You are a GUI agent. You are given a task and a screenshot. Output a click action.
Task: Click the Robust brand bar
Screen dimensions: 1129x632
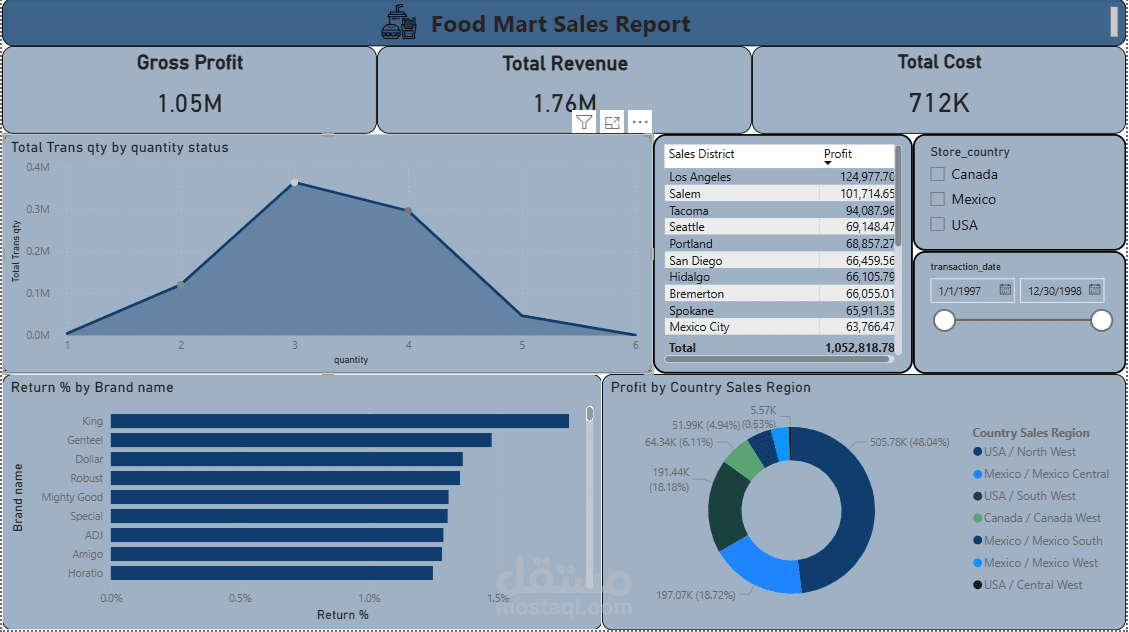point(285,478)
